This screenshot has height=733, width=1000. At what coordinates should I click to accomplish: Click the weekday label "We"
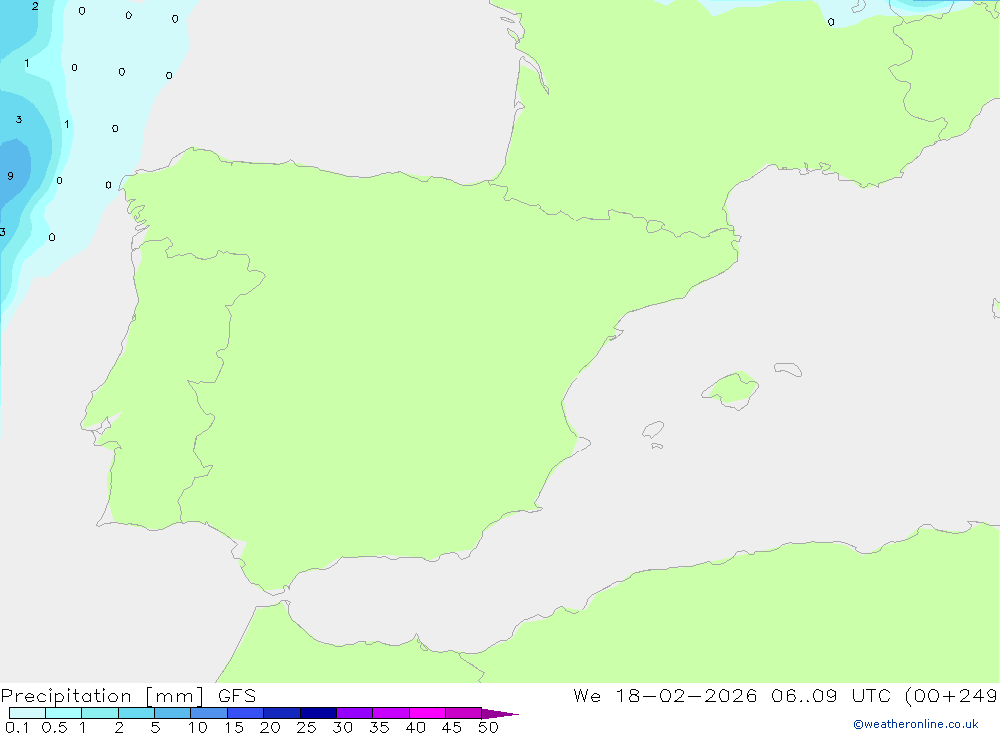[587, 695]
